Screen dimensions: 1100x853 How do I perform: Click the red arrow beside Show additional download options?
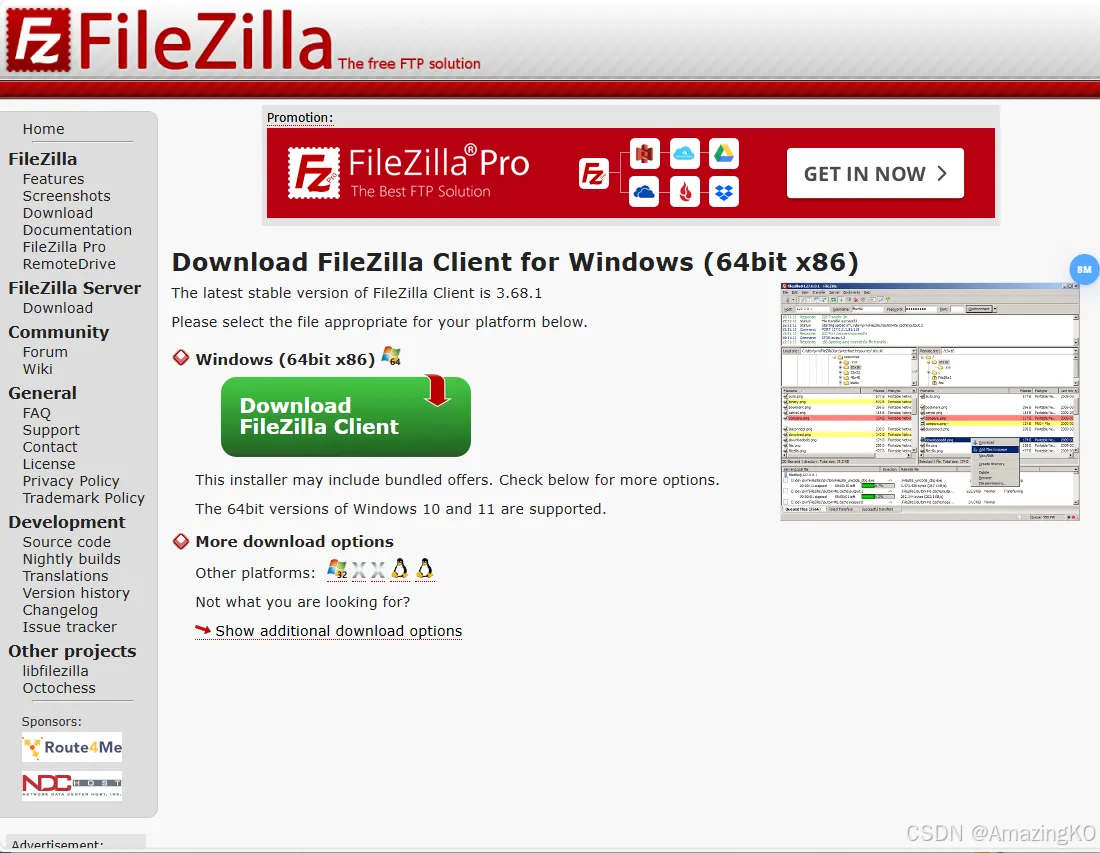click(203, 630)
